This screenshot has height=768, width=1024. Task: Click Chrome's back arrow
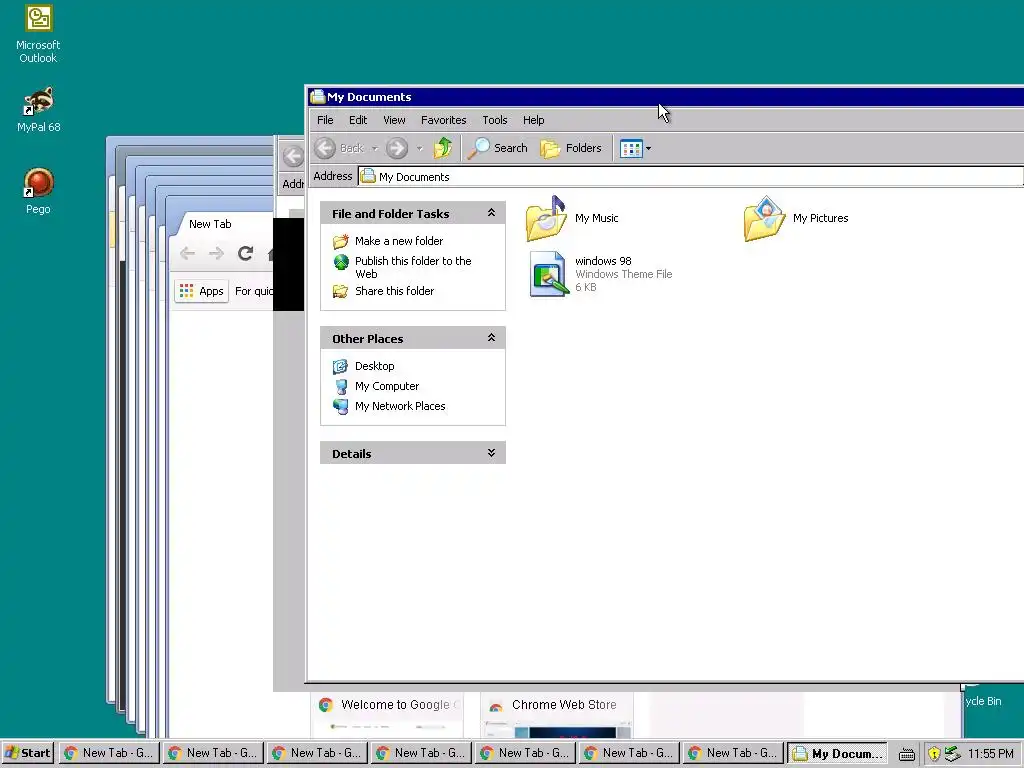[x=187, y=253]
